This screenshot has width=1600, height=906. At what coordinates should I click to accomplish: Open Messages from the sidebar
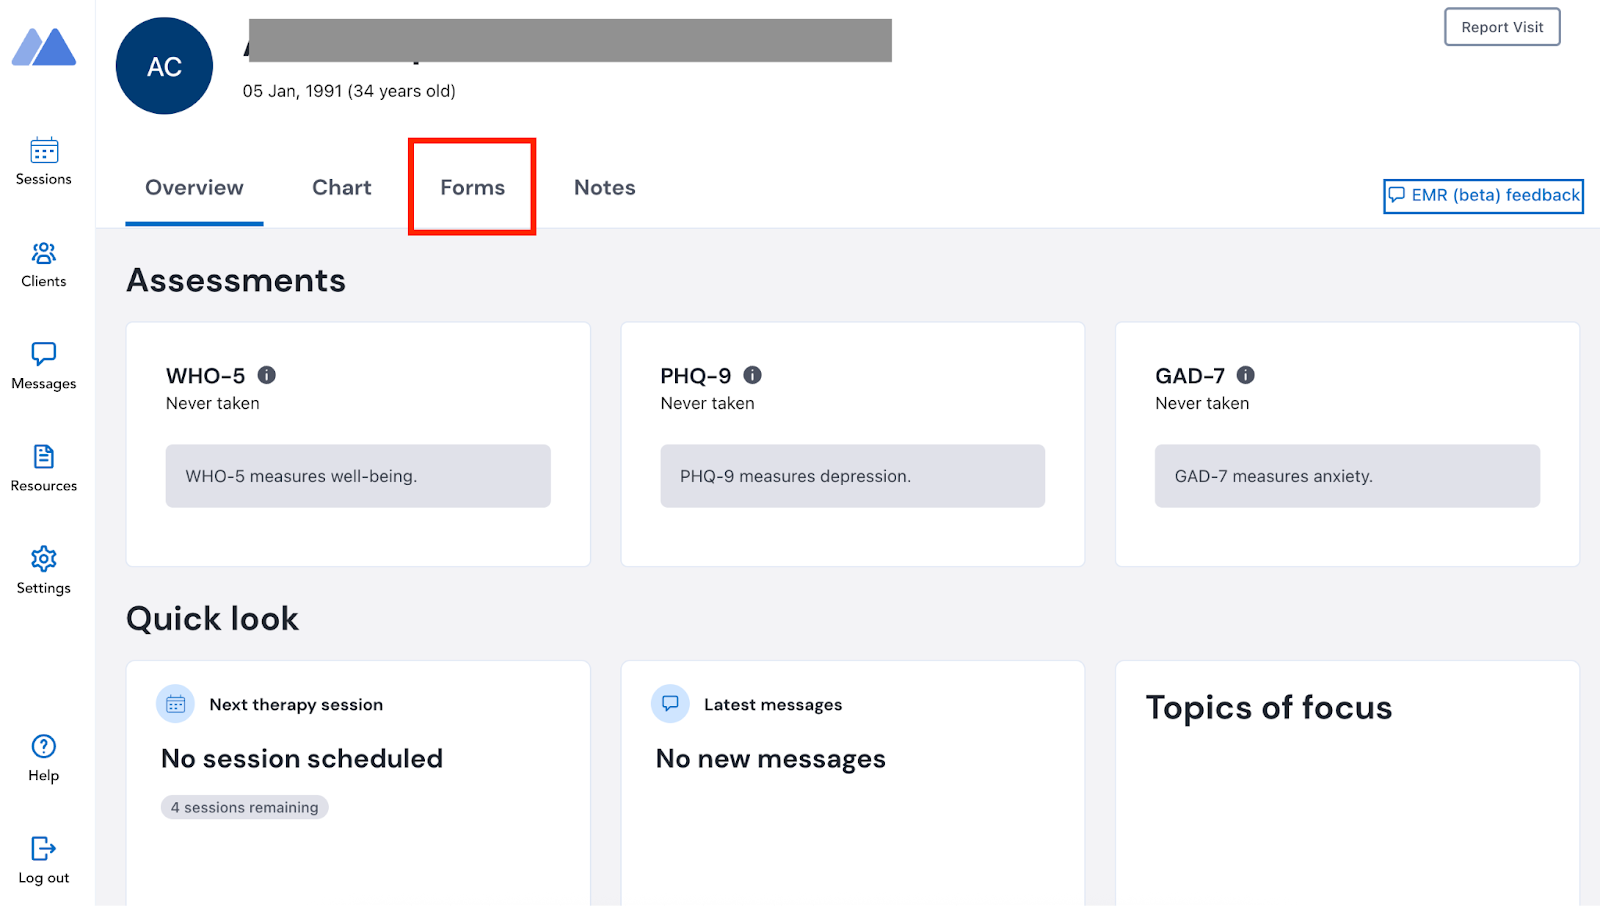44,355
